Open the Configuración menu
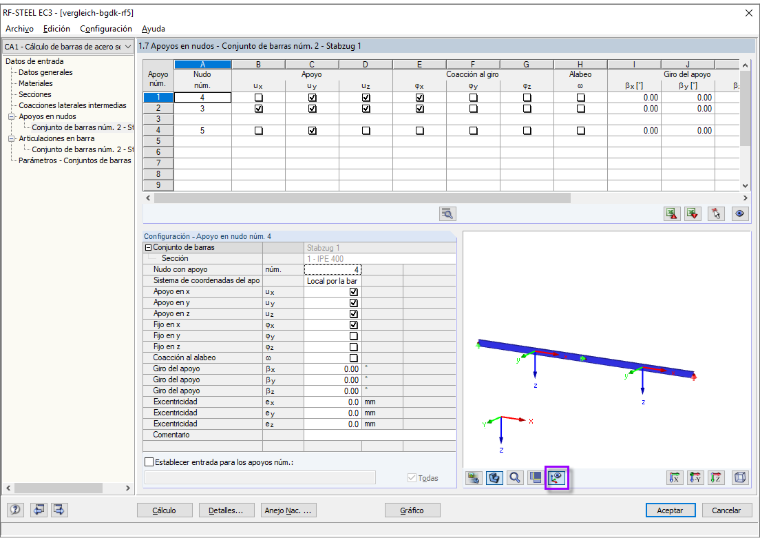 pyautogui.click(x=106, y=29)
